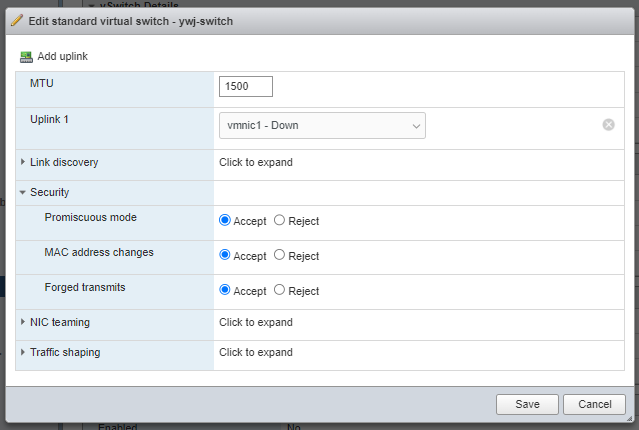Remove Uplink 1 with the gray X icon
Screen dimensions: 639x430
pyautogui.click(x=608, y=125)
